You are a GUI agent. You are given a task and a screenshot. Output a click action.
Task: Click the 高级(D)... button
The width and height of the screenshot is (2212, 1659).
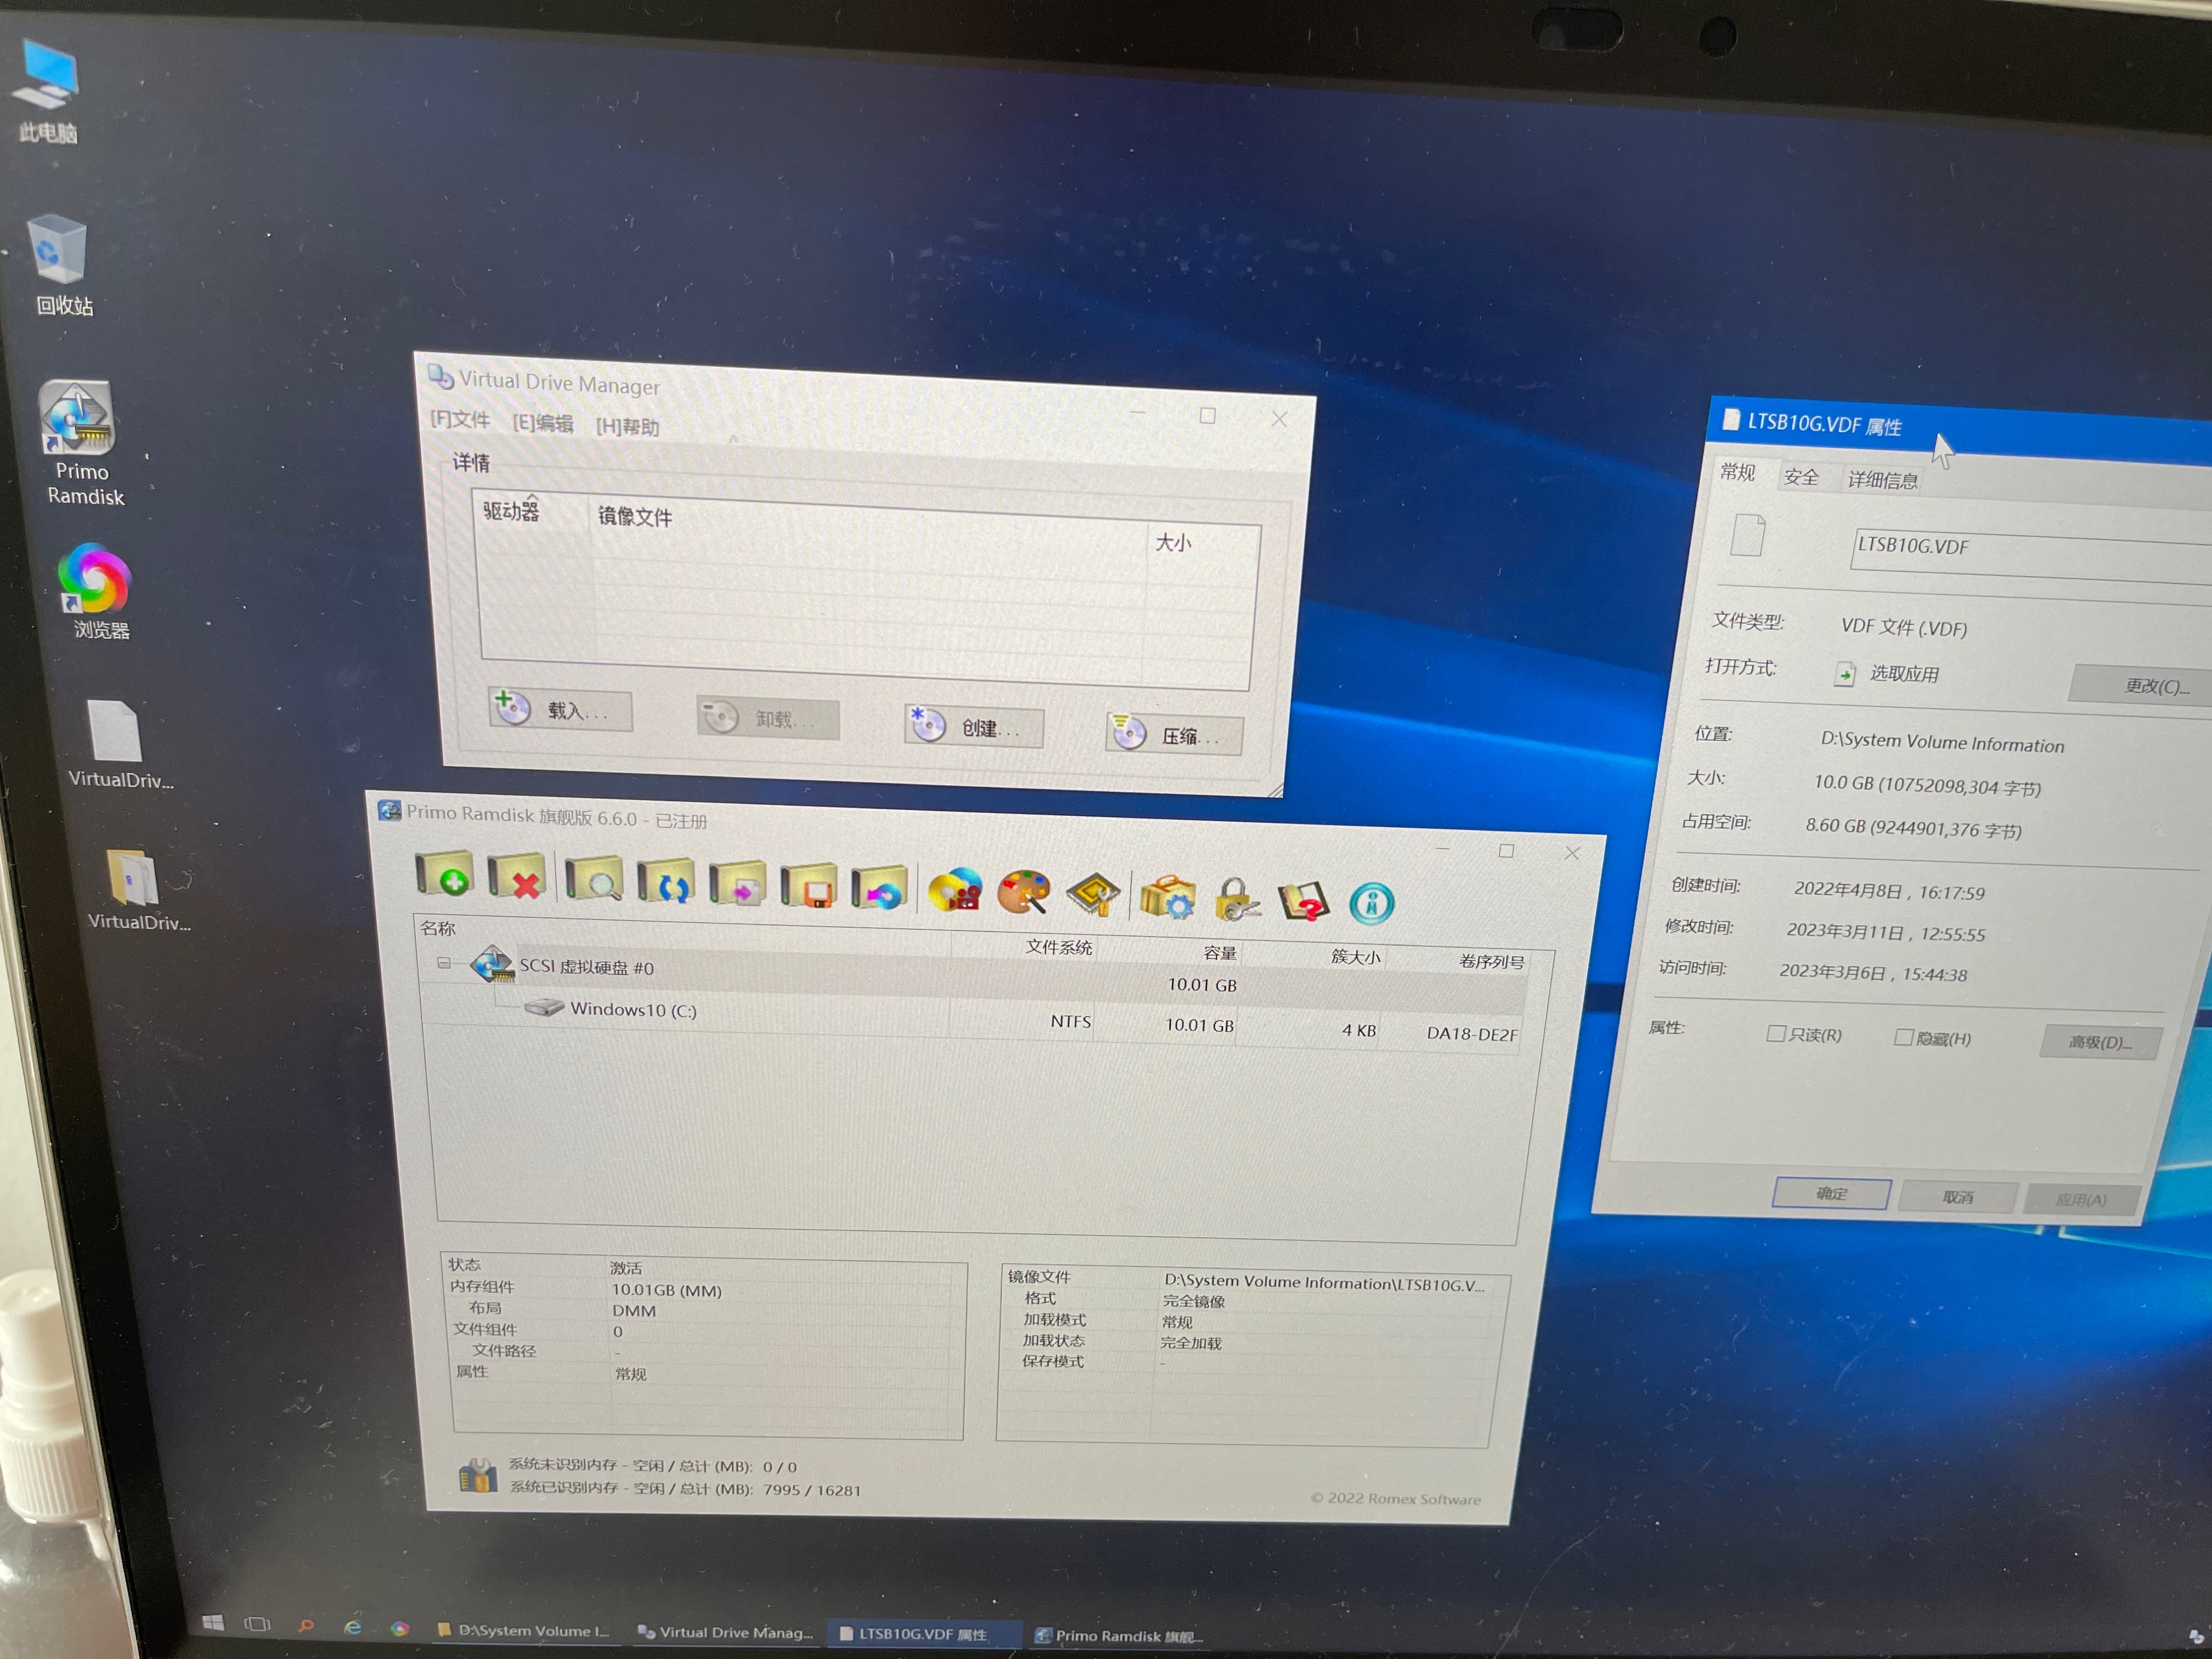(x=2100, y=1042)
